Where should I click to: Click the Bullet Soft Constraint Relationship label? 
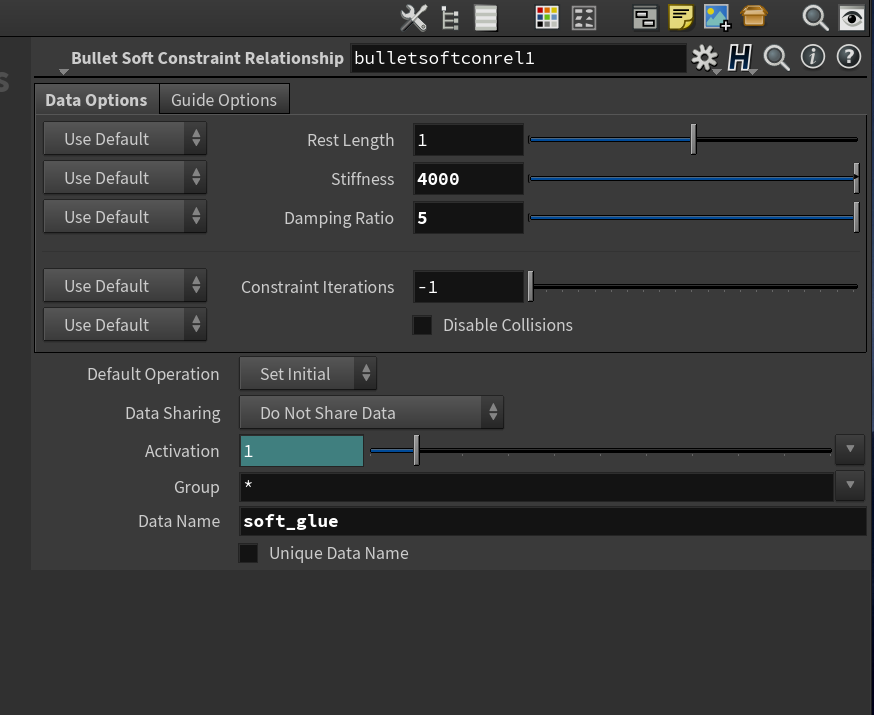point(207,58)
